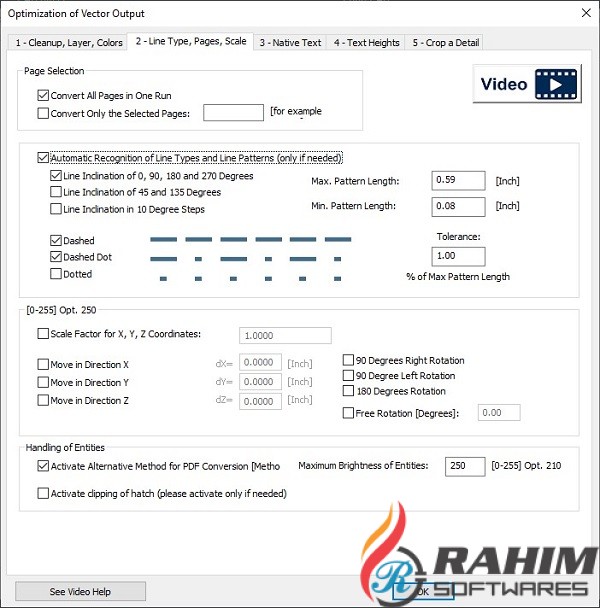Uncheck Activate Alternative Method for PDF Conversion

(x=43, y=466)
